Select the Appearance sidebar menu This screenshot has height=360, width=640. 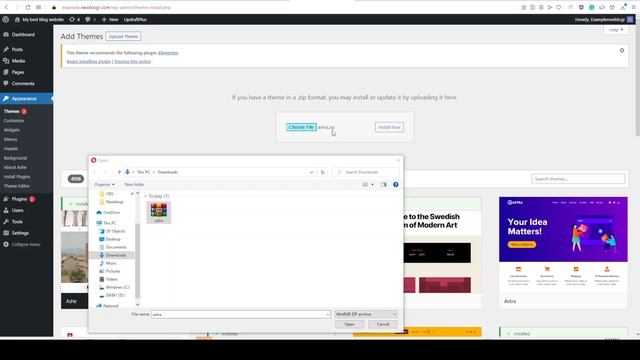[26, 99]
